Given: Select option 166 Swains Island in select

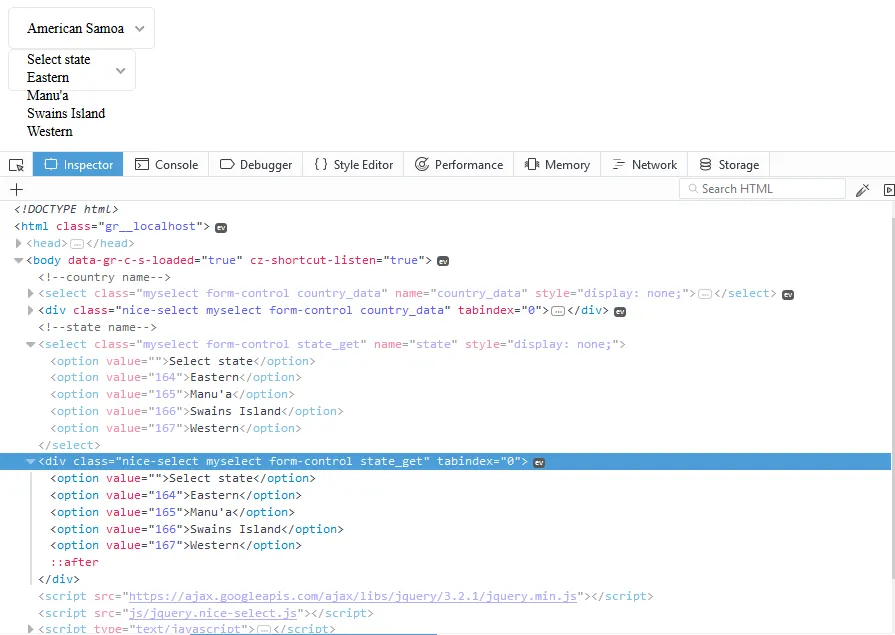Looking at the screenshot, I should pyautogui.click(x=197, y=412).
